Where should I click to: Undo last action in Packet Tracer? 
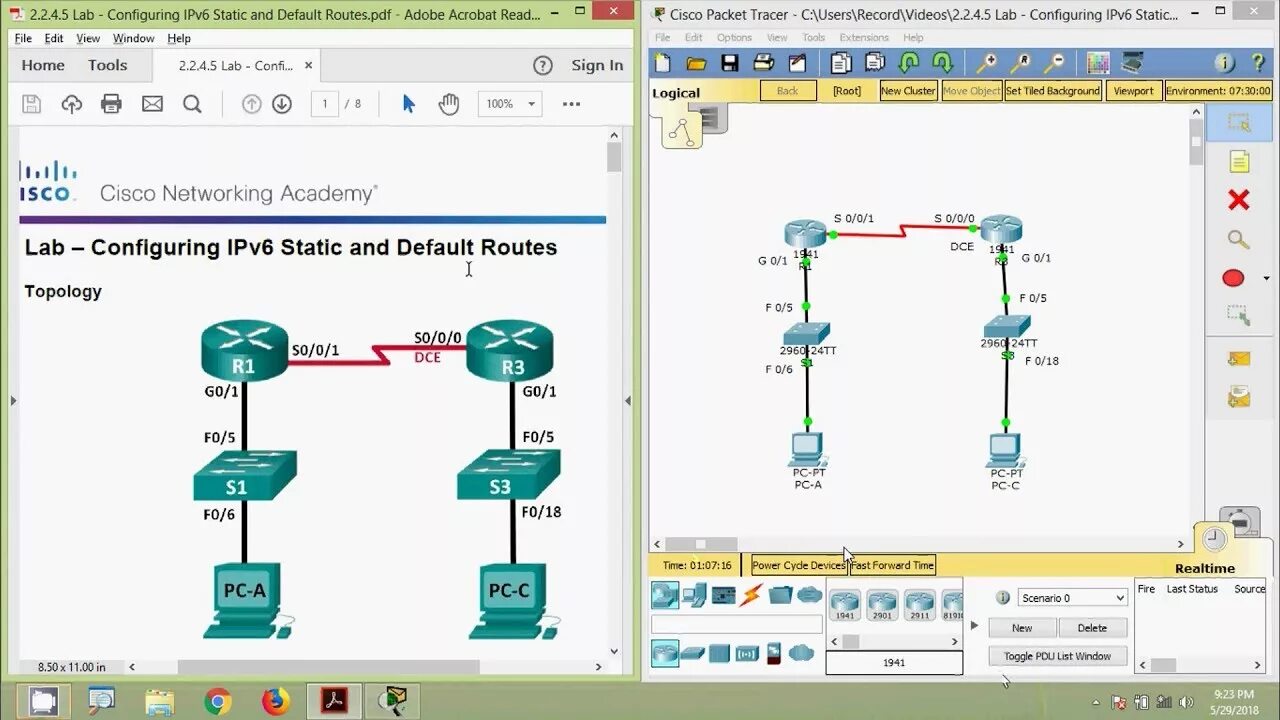click(909, 63)
